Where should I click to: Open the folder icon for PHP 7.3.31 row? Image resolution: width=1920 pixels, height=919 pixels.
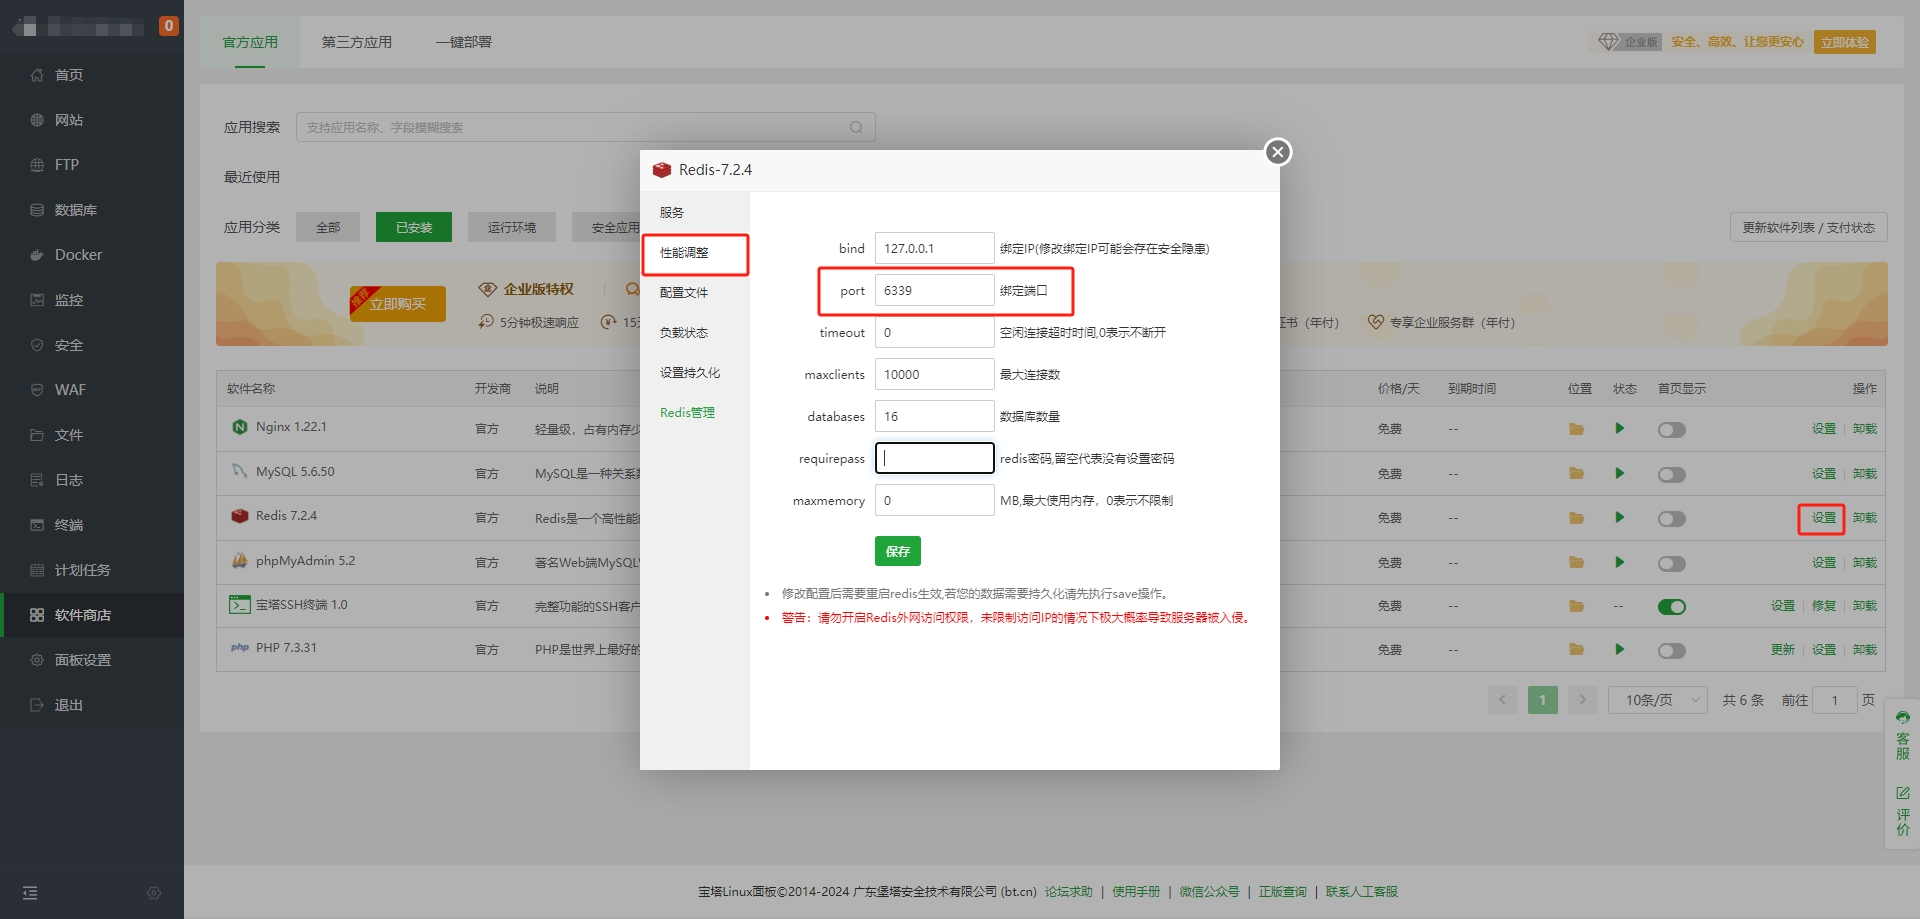[1576, 650]
